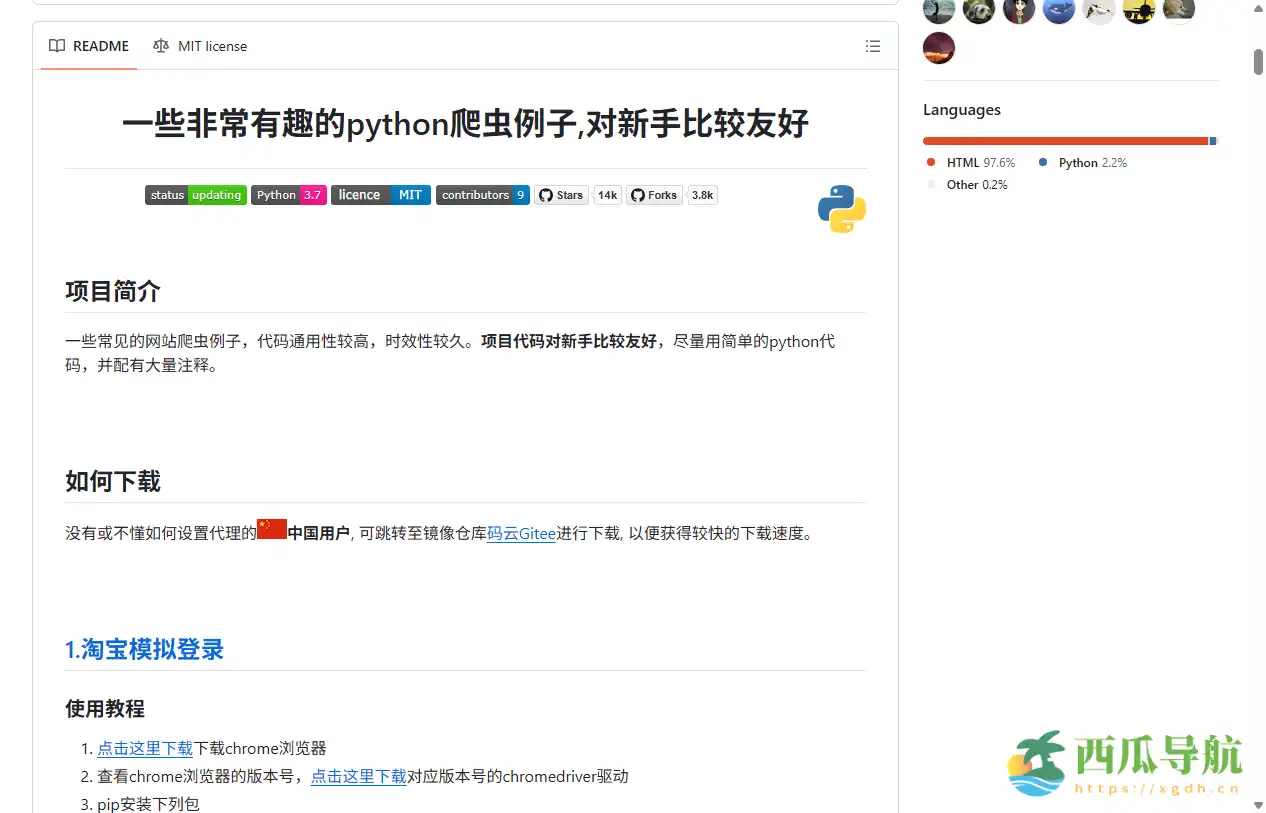
Task: Open the contributors 9 badge
Action: (x=483, y=195)
